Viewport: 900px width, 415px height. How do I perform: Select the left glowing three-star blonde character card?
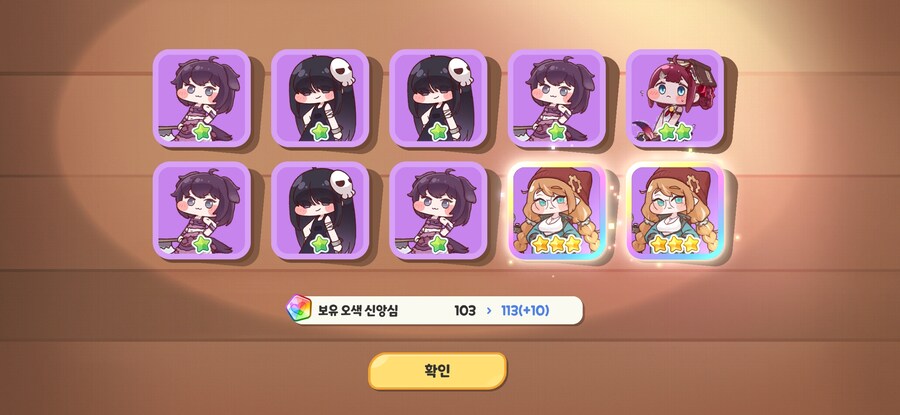click(556, 211)
